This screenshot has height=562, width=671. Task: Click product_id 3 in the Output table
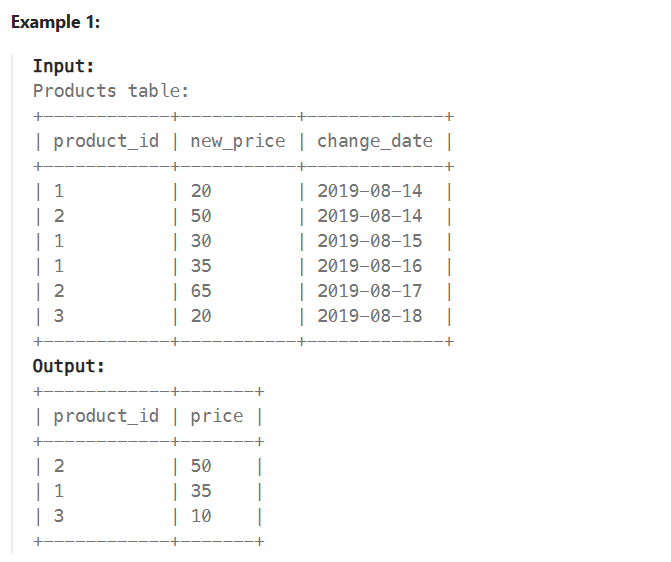point(58,516)
